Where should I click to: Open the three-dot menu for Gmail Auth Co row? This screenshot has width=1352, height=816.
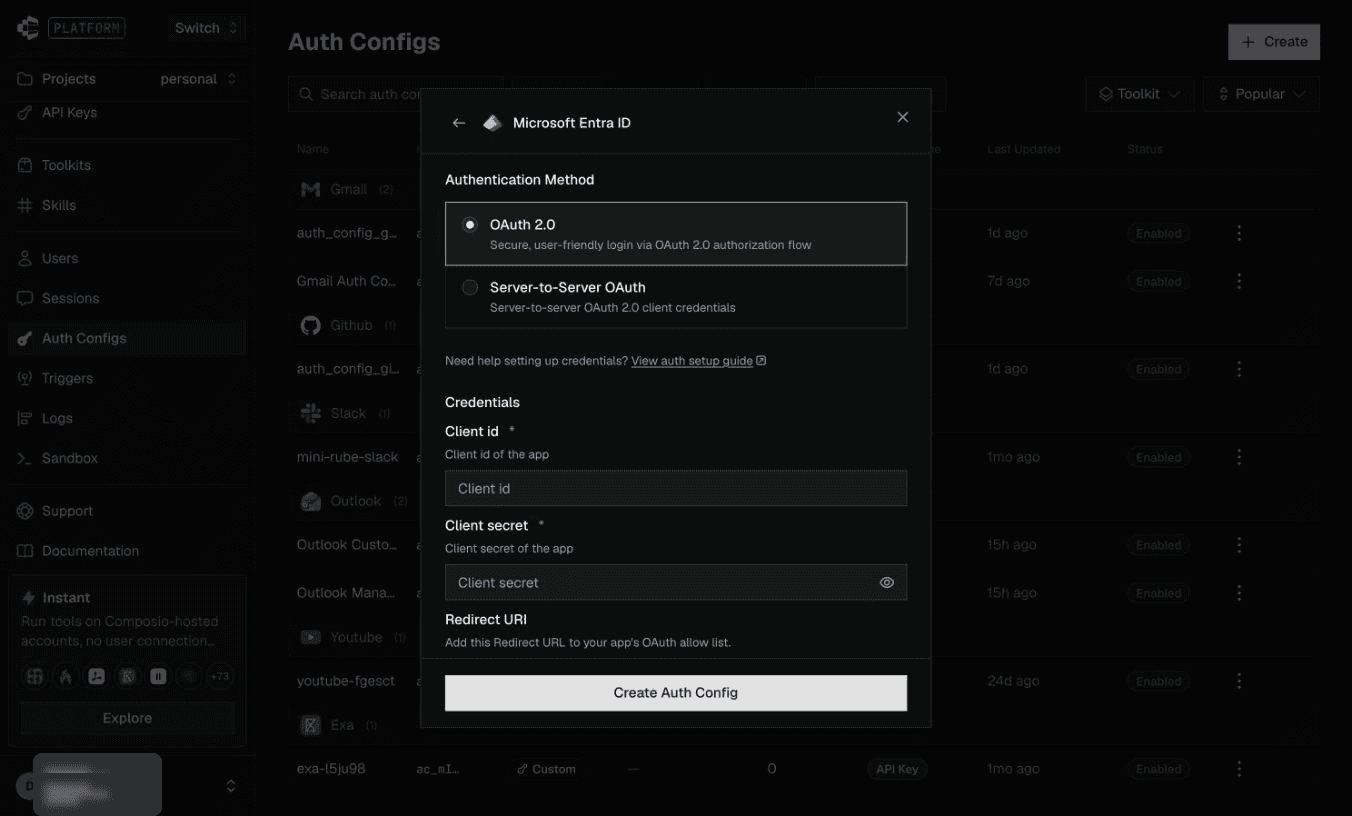[x=1239, y=281]
